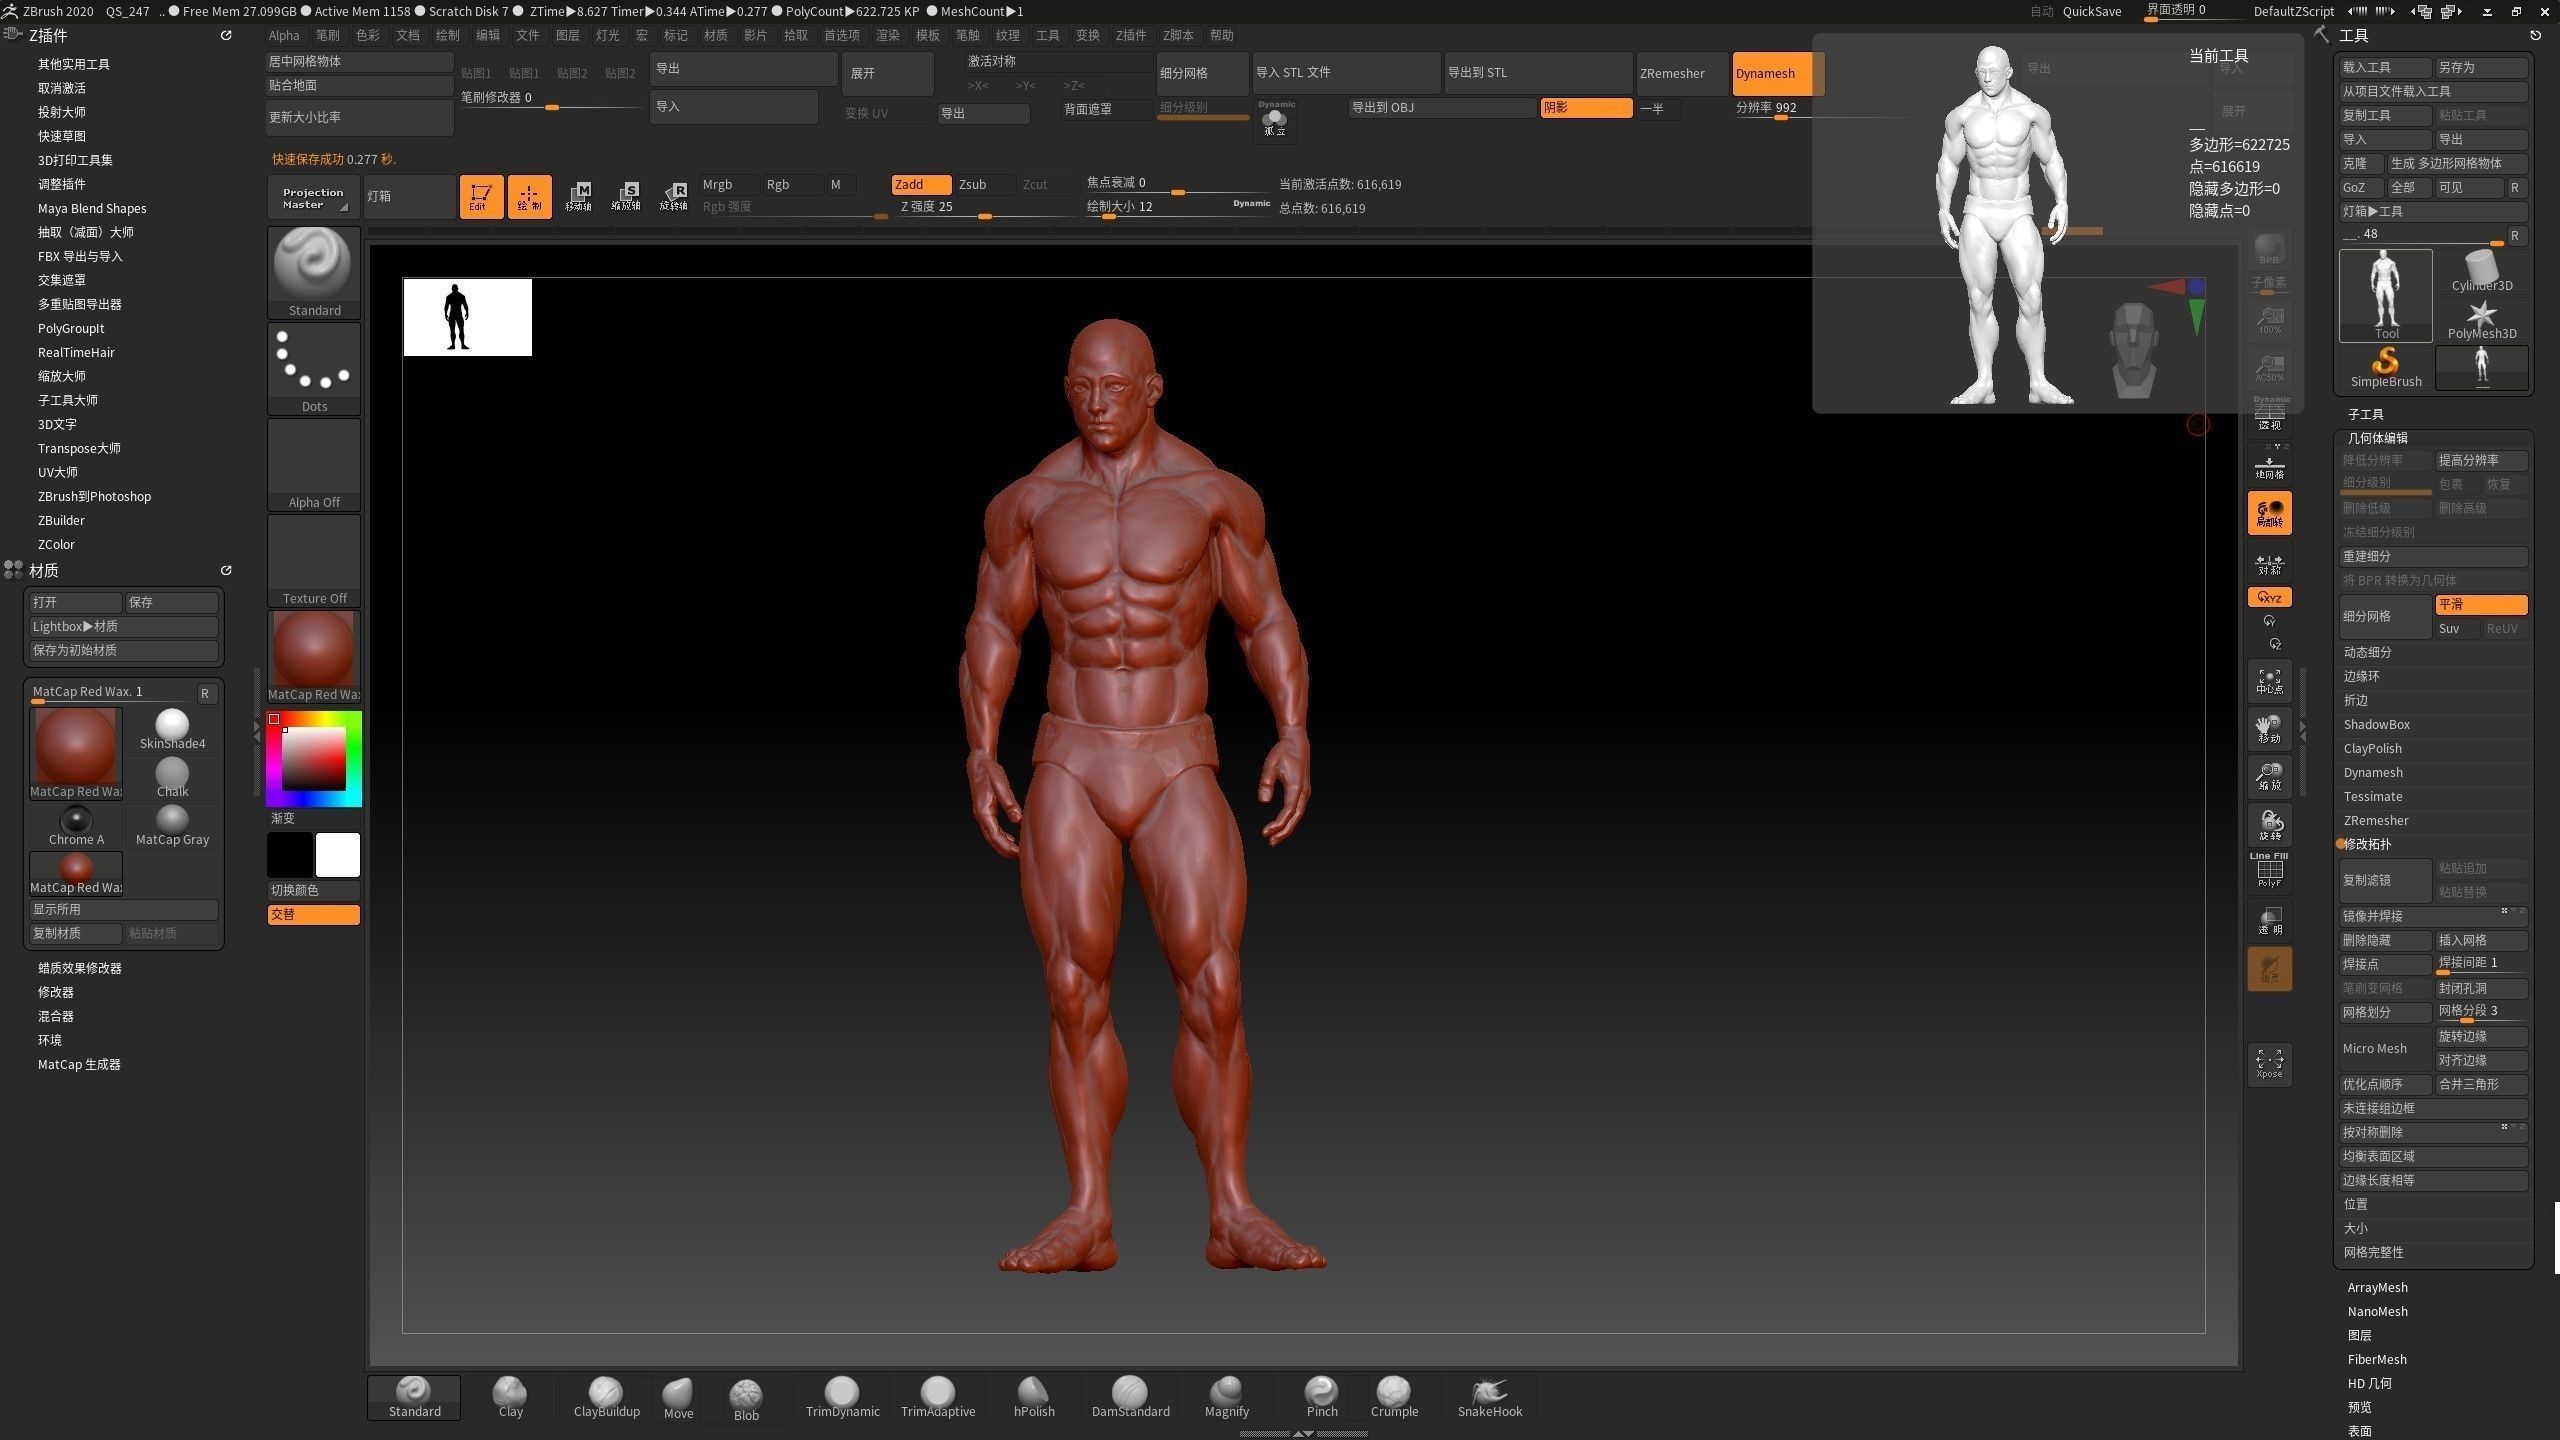
Task: Pick the hPolish brush
Action: pyautogui.click(x=1034, y=1398)
